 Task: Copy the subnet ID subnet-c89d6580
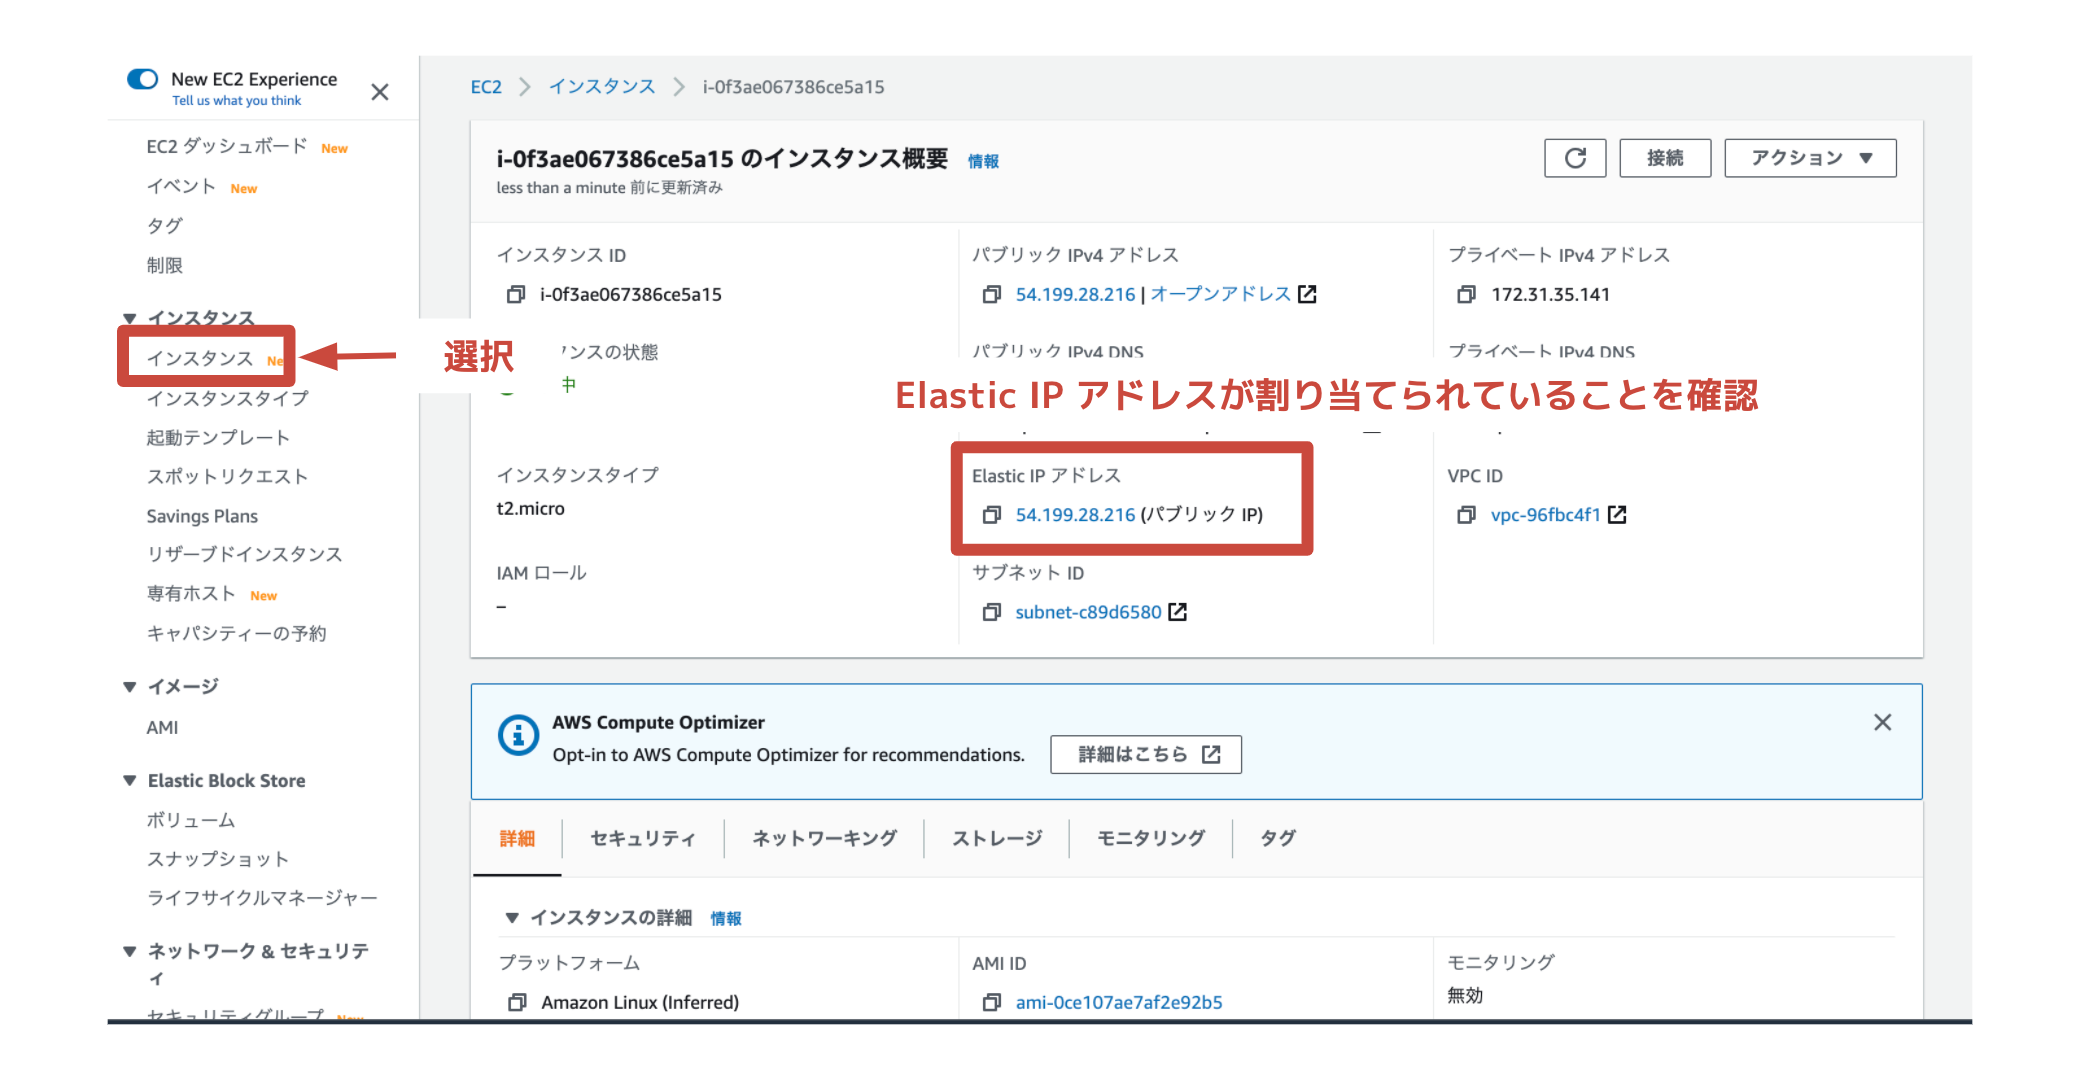tap(991, 612)
